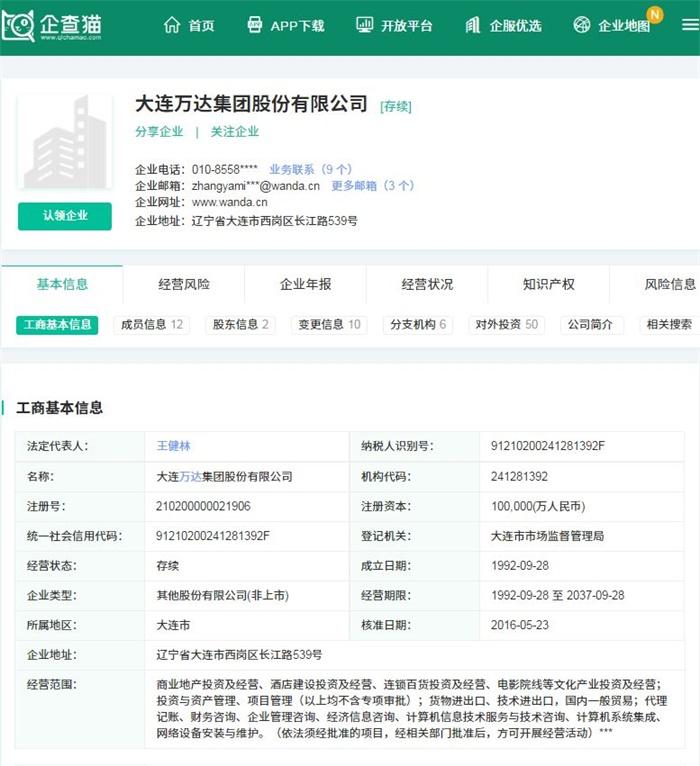Image resolution: width=700 pixels, height=766 pixels.
Task: Switch to the 经营风险 tab
Action: [x=184, y=284]
